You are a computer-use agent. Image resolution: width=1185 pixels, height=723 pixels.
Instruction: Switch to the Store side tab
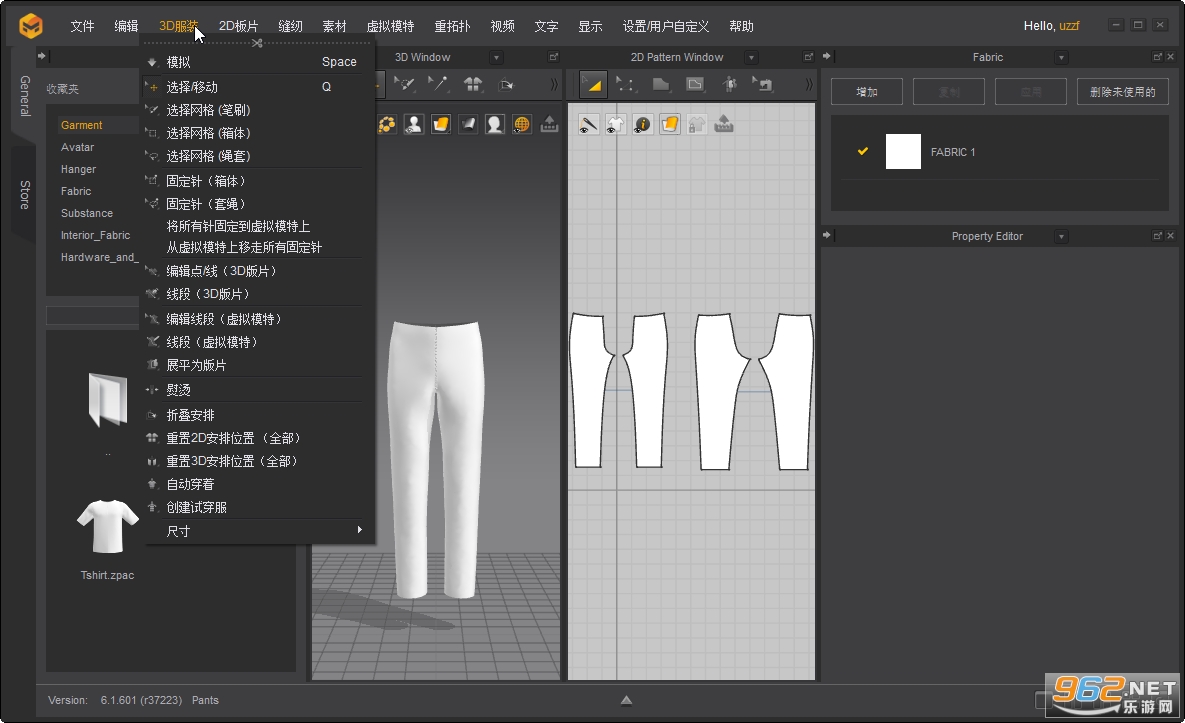click(24, 195)
